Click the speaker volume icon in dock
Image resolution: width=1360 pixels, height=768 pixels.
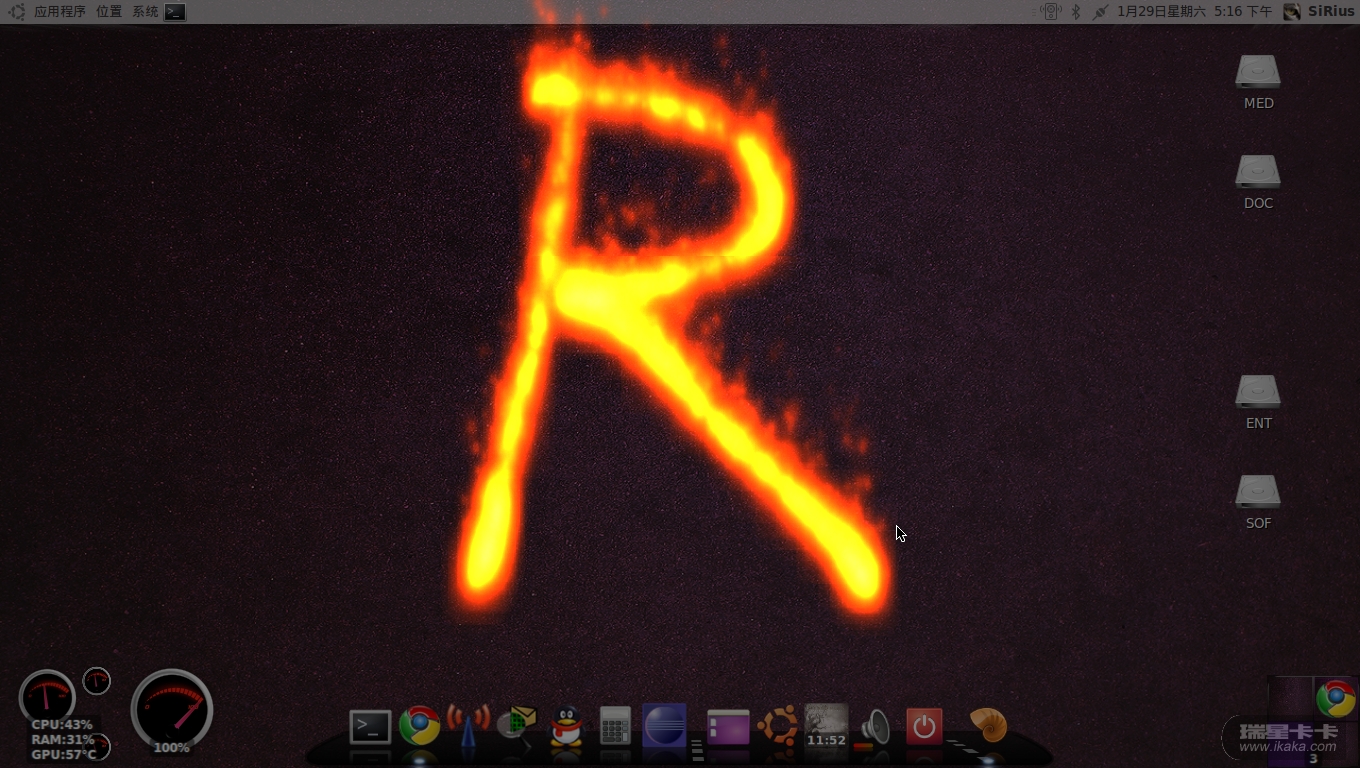coord(875,727)
